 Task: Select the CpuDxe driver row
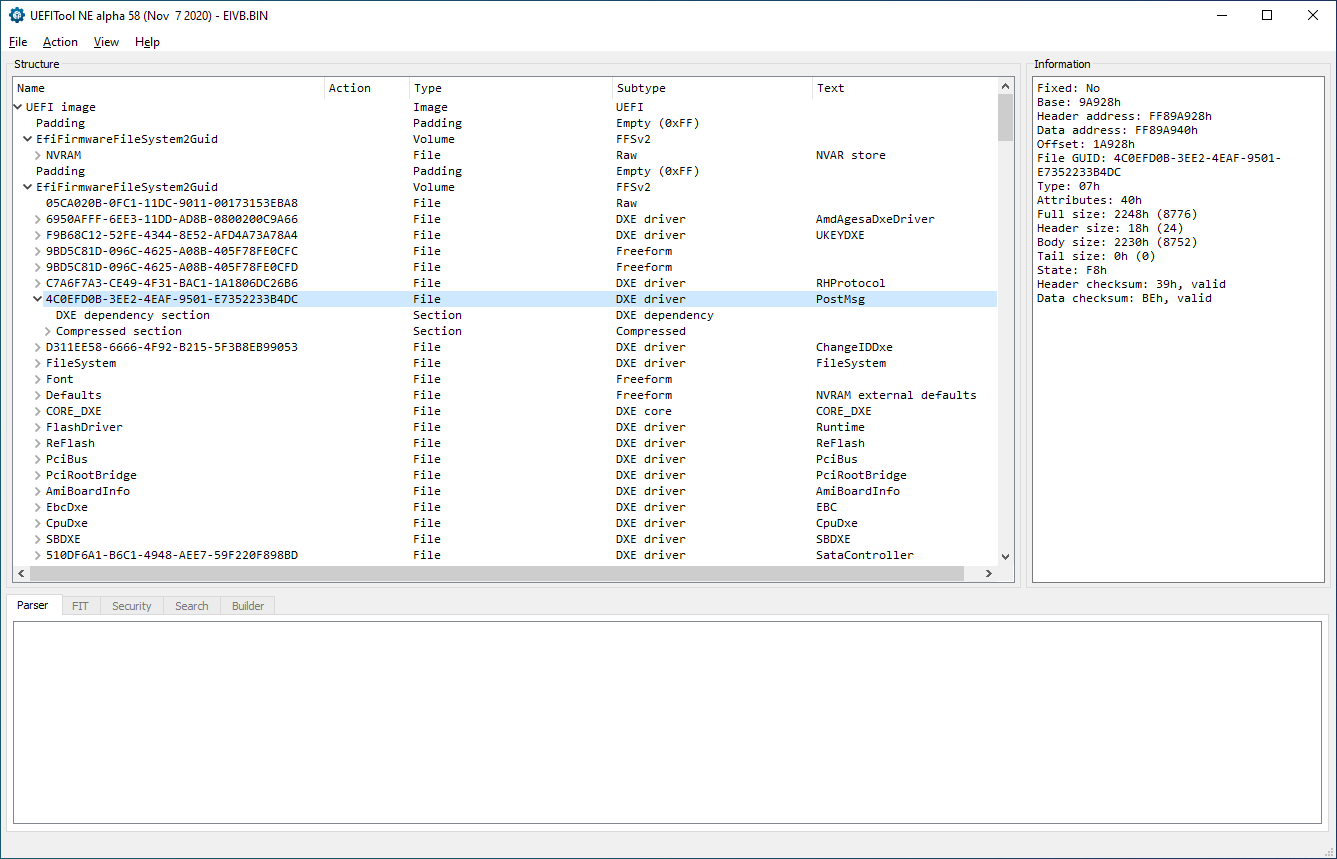505,523
